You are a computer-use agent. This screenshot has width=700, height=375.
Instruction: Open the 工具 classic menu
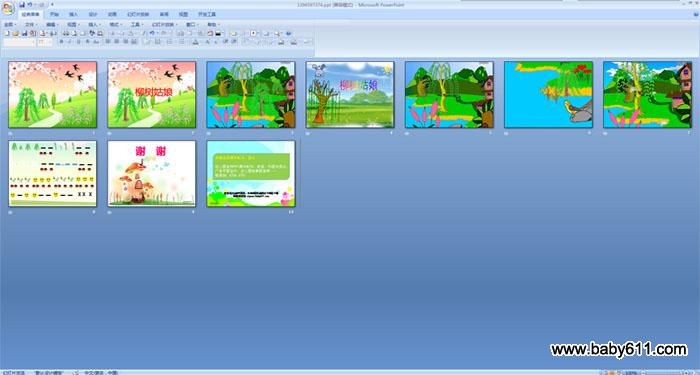click(137, 25)
